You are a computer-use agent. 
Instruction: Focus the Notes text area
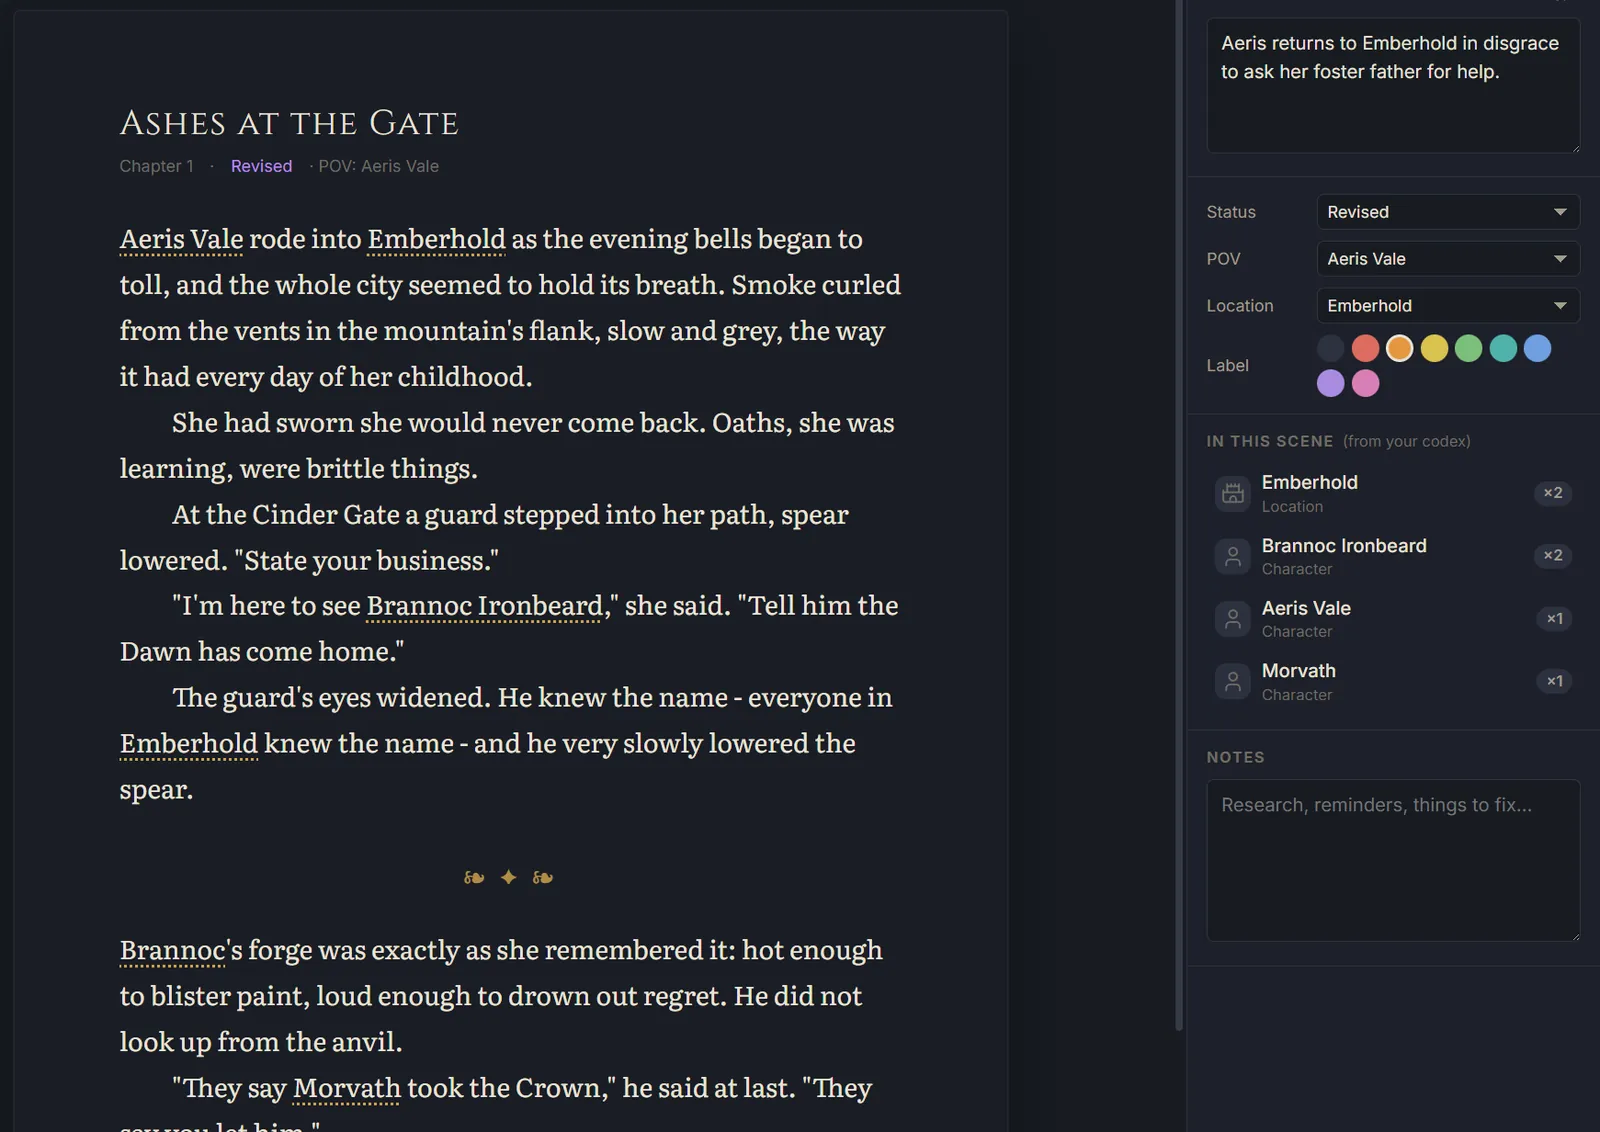[1393, 860]
